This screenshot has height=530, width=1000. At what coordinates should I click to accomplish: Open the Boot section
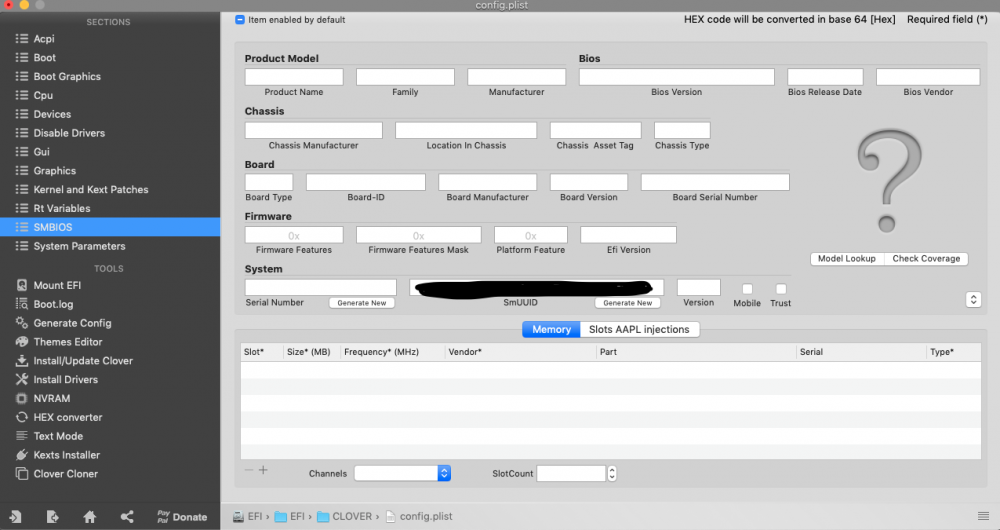click(x=110, y=57)
